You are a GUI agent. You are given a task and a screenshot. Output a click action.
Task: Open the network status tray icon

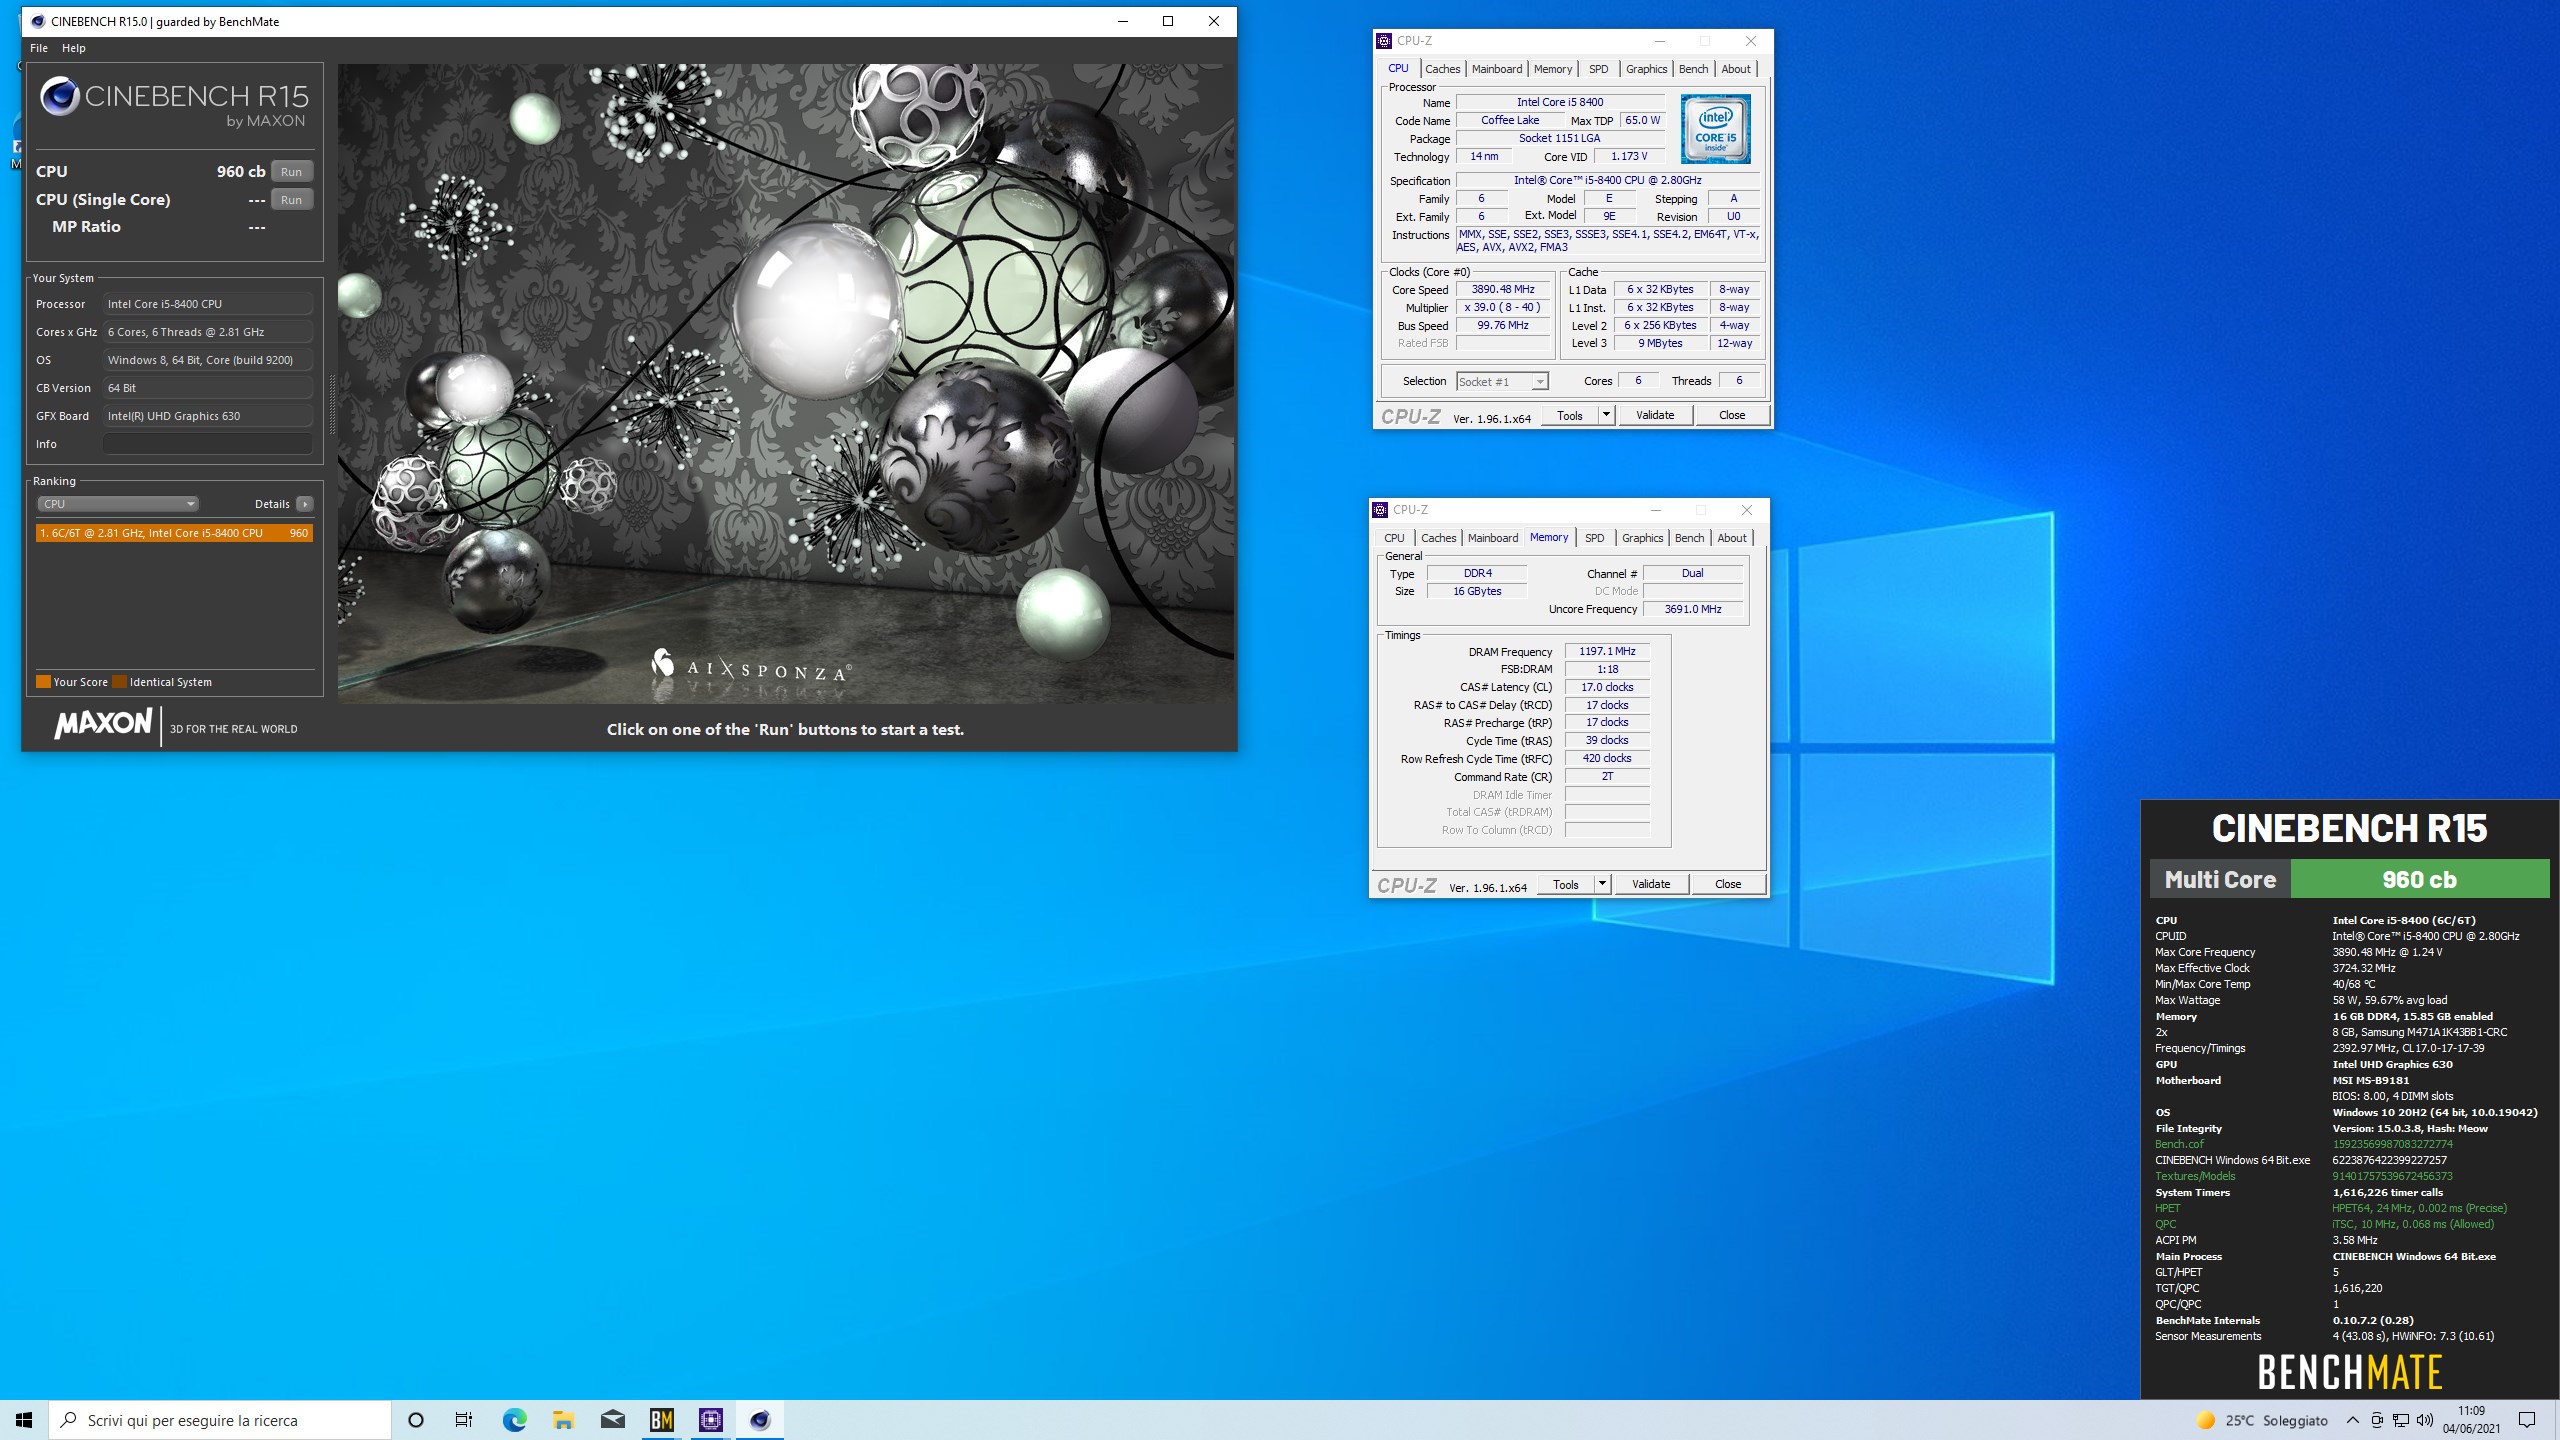pyautogui.click(x=2401, y=1420)
